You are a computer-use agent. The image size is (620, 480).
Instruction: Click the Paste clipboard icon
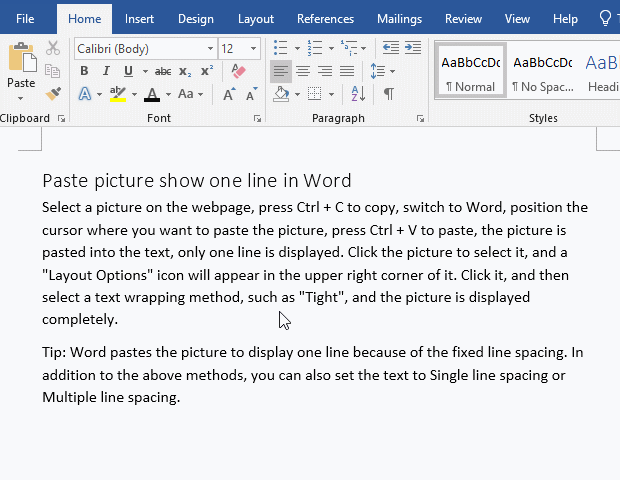point(22,58)
